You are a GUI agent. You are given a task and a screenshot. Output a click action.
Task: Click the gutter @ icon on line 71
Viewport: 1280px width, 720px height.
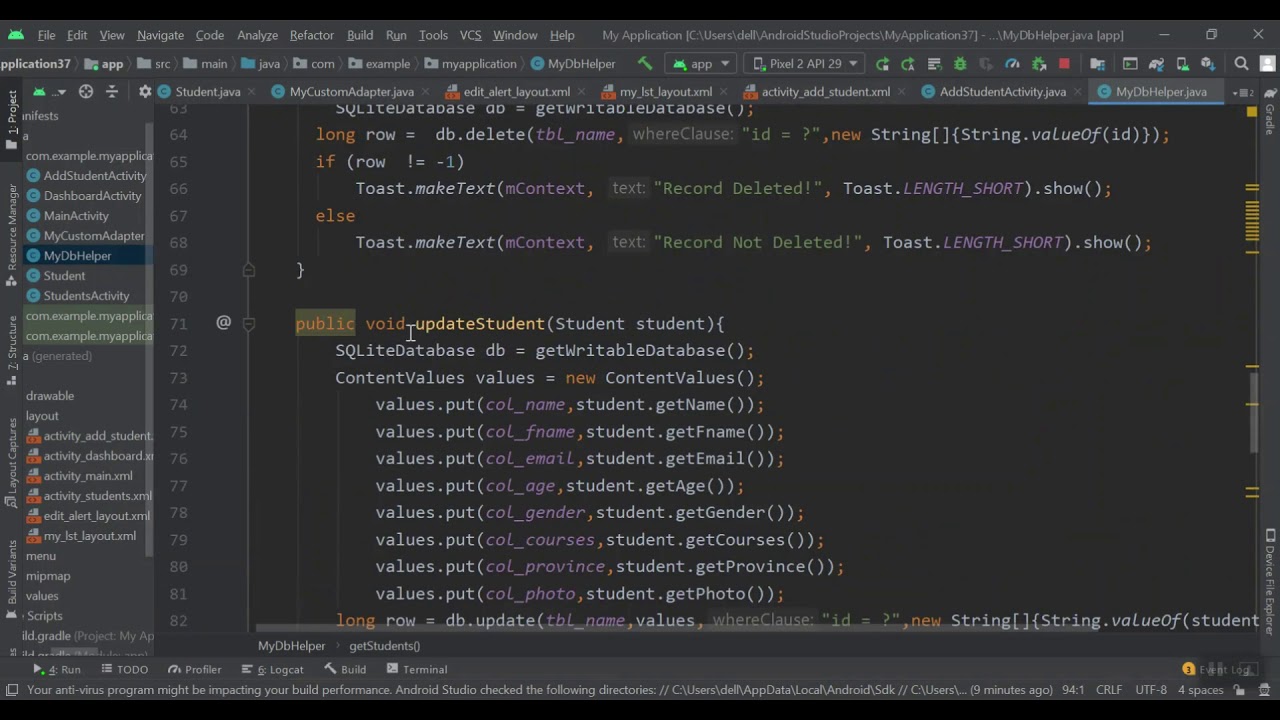(x=223, y=322)
